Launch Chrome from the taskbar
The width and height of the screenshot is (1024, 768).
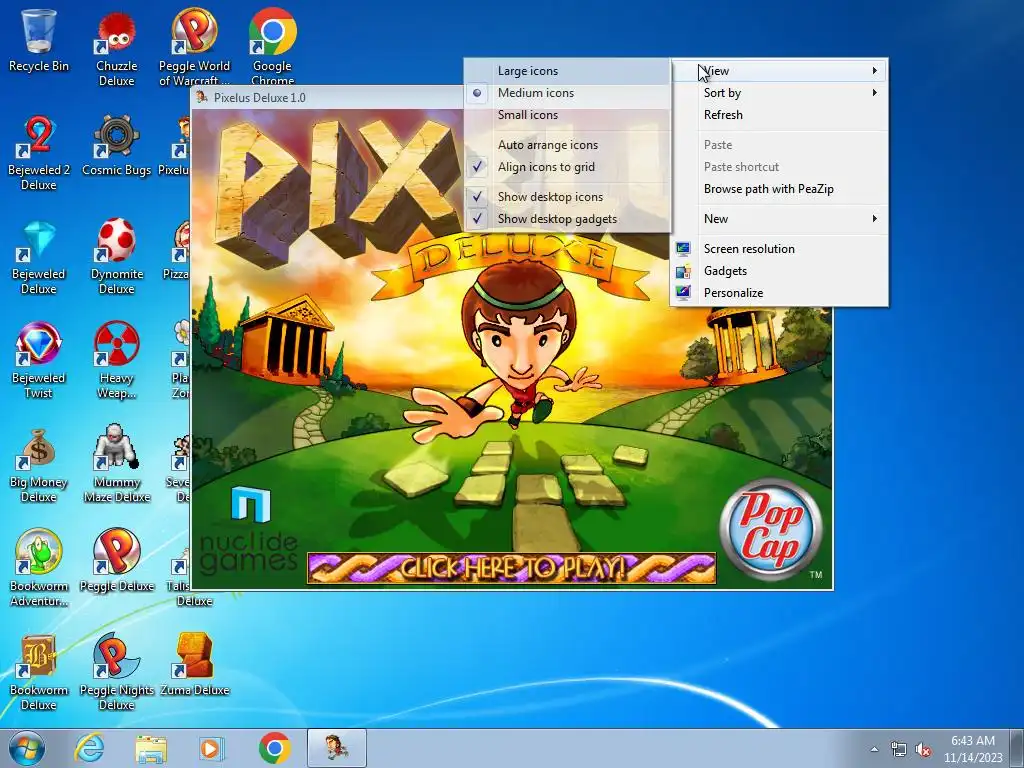click(274, 748)
